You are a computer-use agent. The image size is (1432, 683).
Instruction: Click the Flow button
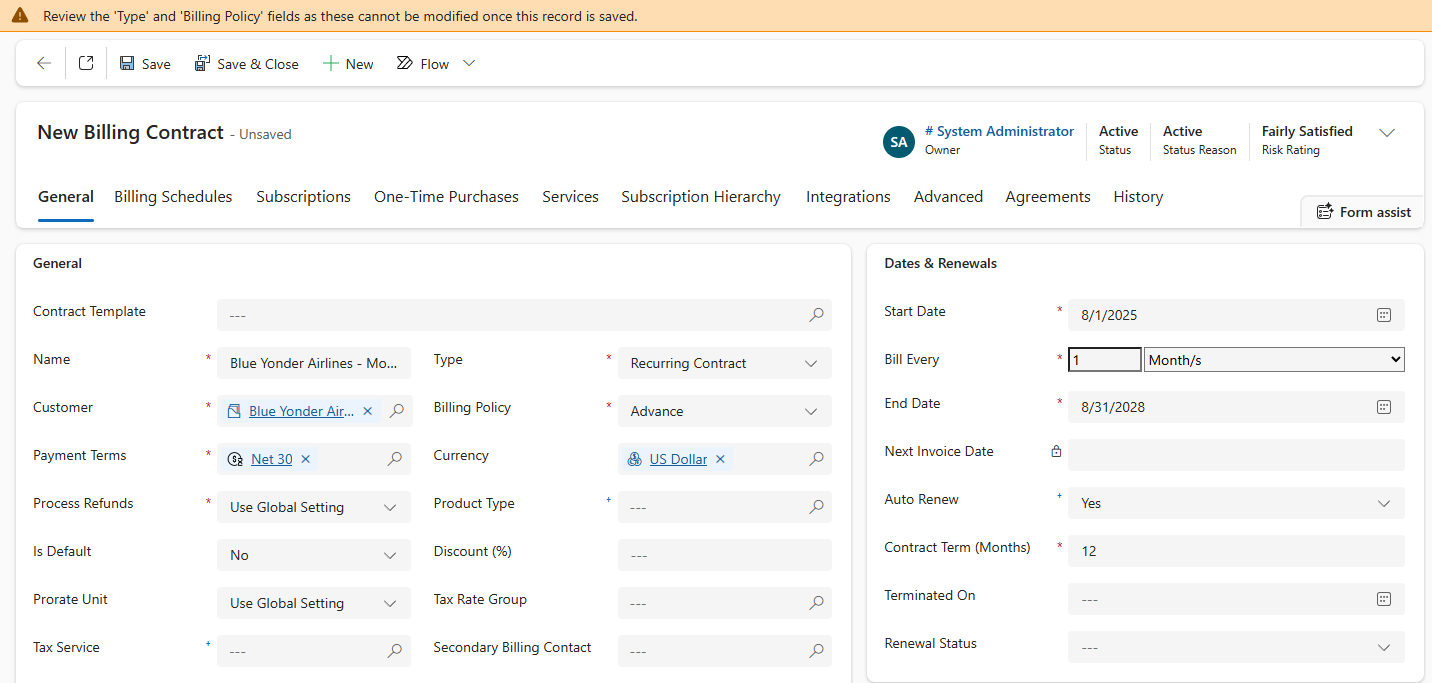(x=423, y=63)
